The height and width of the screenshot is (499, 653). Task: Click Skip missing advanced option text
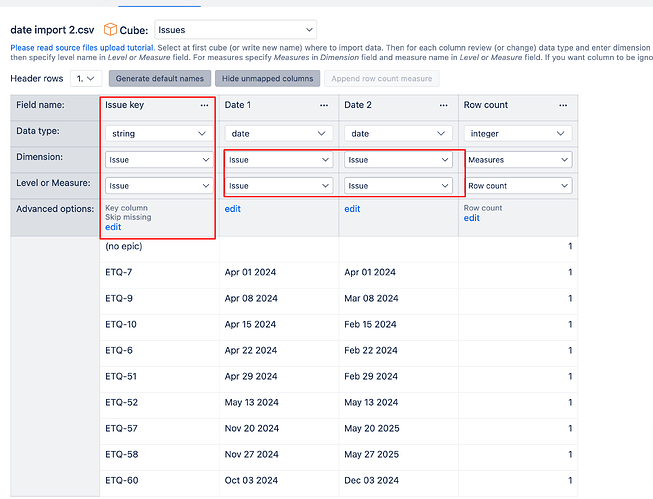tap(128, 217)
